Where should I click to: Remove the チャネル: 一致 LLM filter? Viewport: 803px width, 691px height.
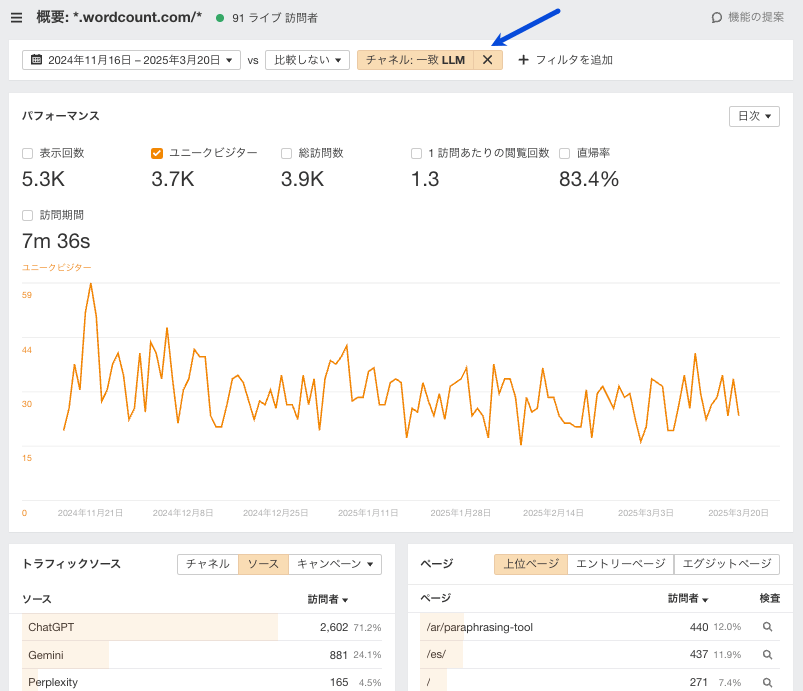488,60
